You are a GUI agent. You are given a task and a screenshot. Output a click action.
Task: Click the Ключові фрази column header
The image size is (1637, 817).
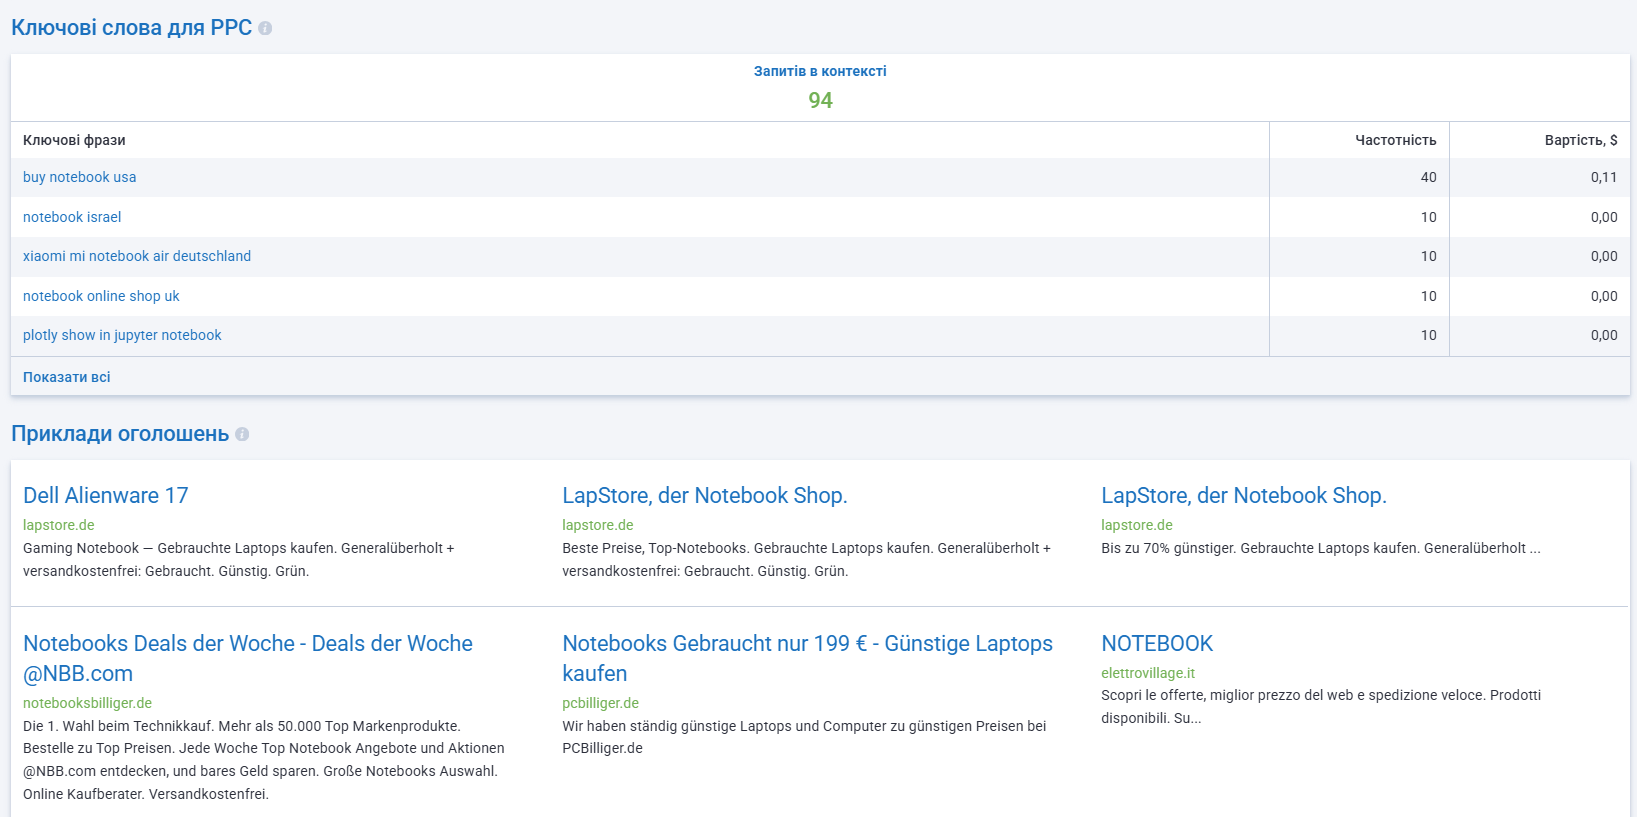[74, 140]
